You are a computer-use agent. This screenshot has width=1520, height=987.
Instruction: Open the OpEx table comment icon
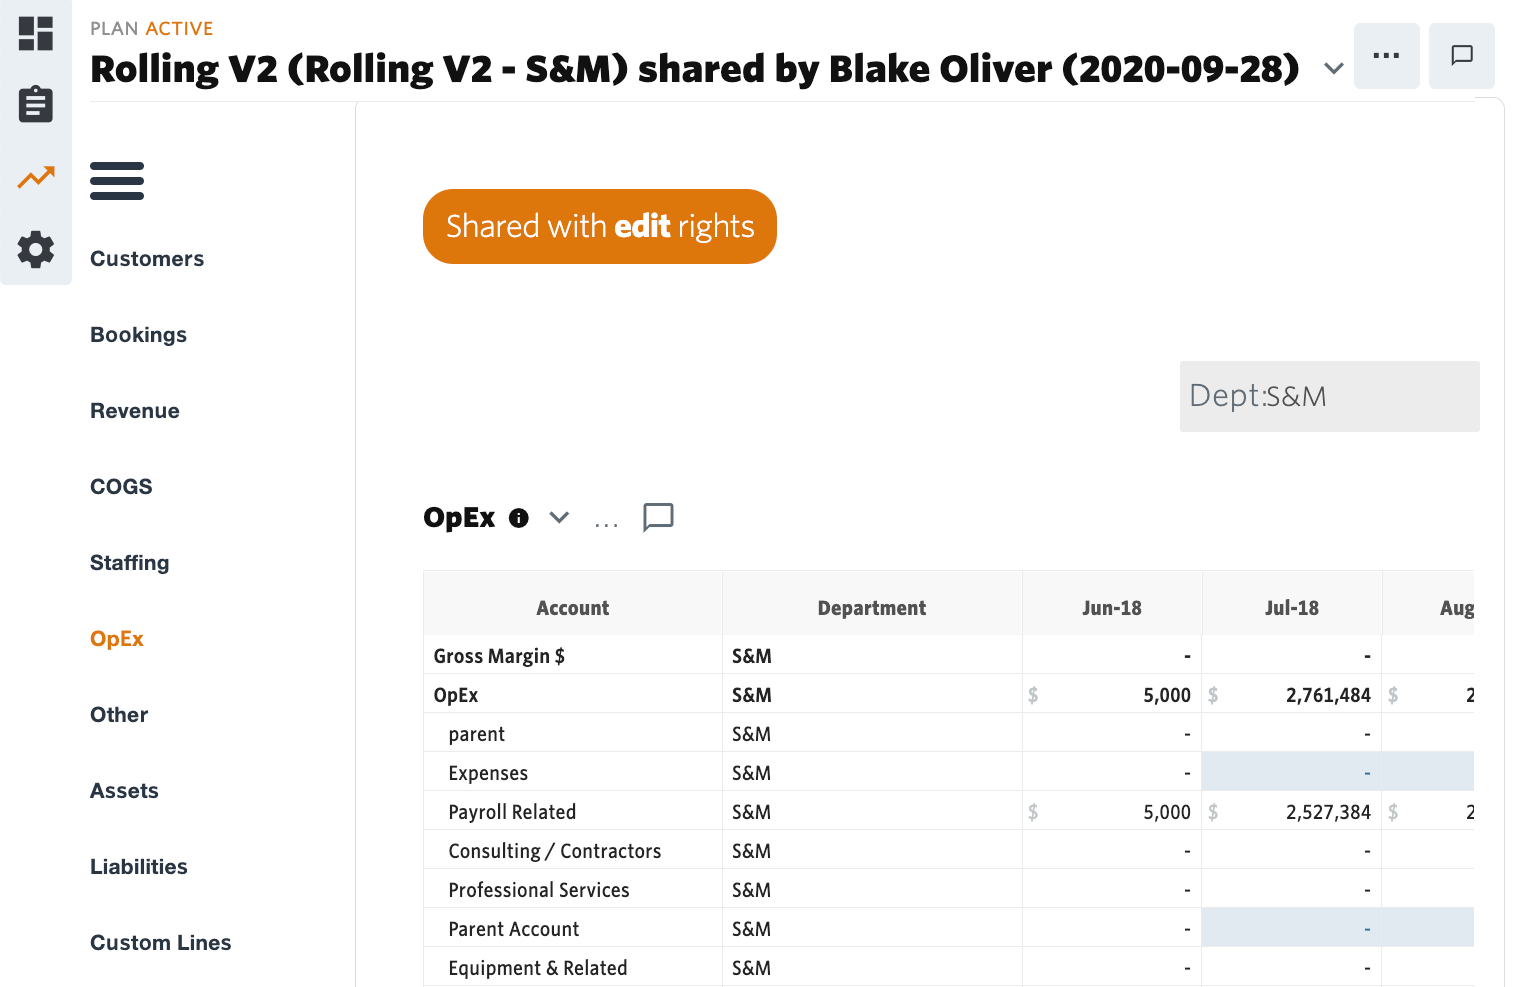(658, 518)
